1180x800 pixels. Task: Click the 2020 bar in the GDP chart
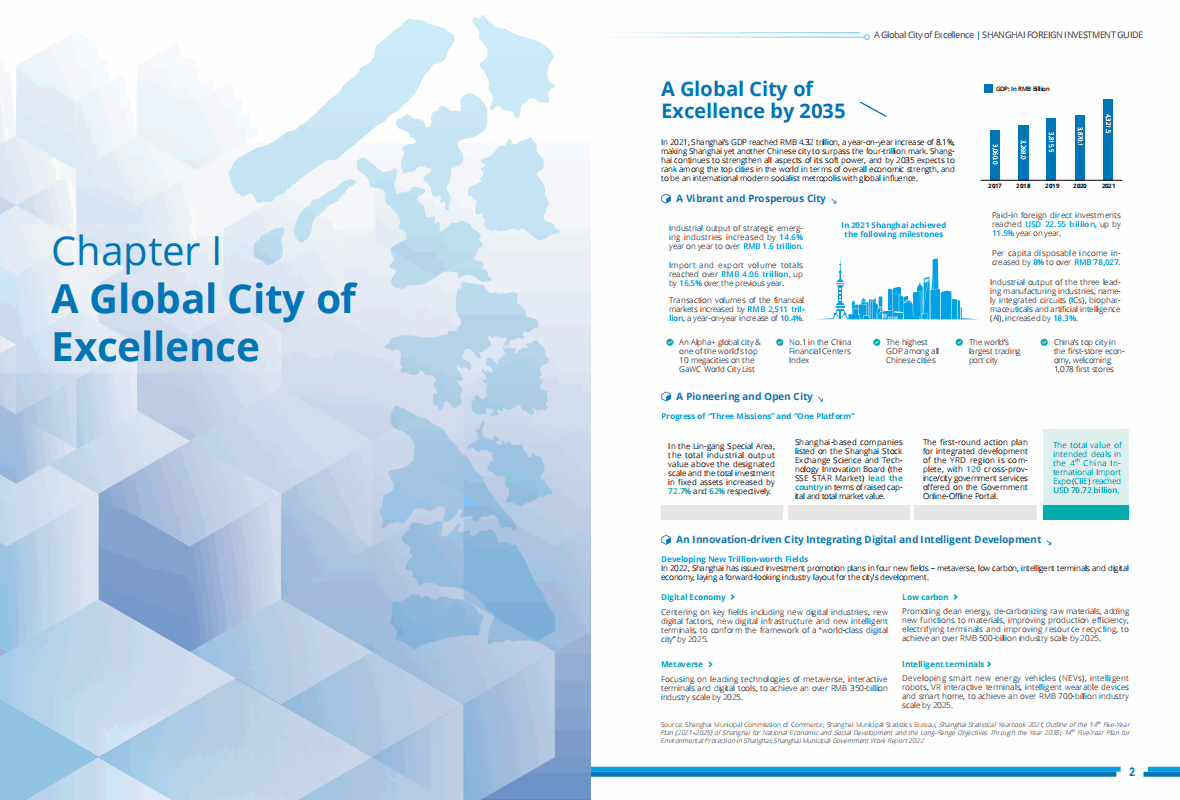point(1080,148)
